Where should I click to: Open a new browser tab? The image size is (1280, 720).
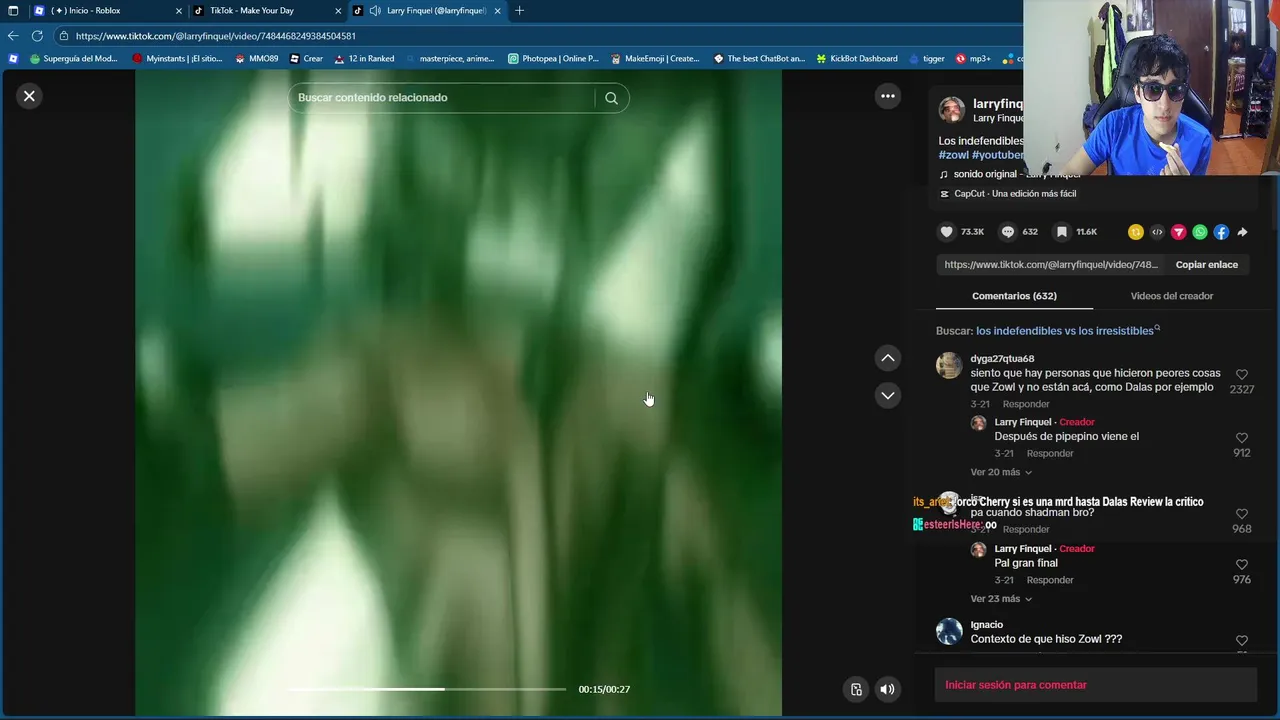(519, 11)
